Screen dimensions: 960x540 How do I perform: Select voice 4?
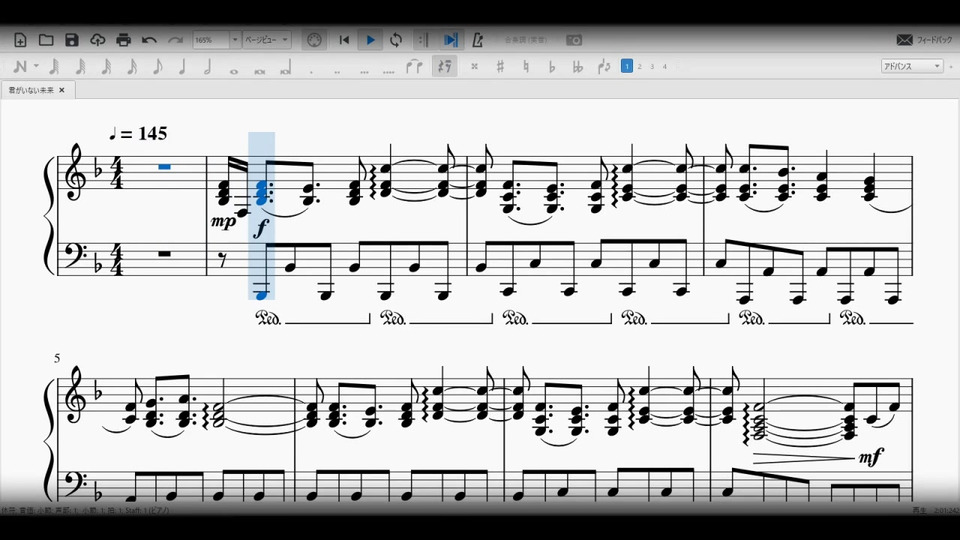tap(665, 67)
